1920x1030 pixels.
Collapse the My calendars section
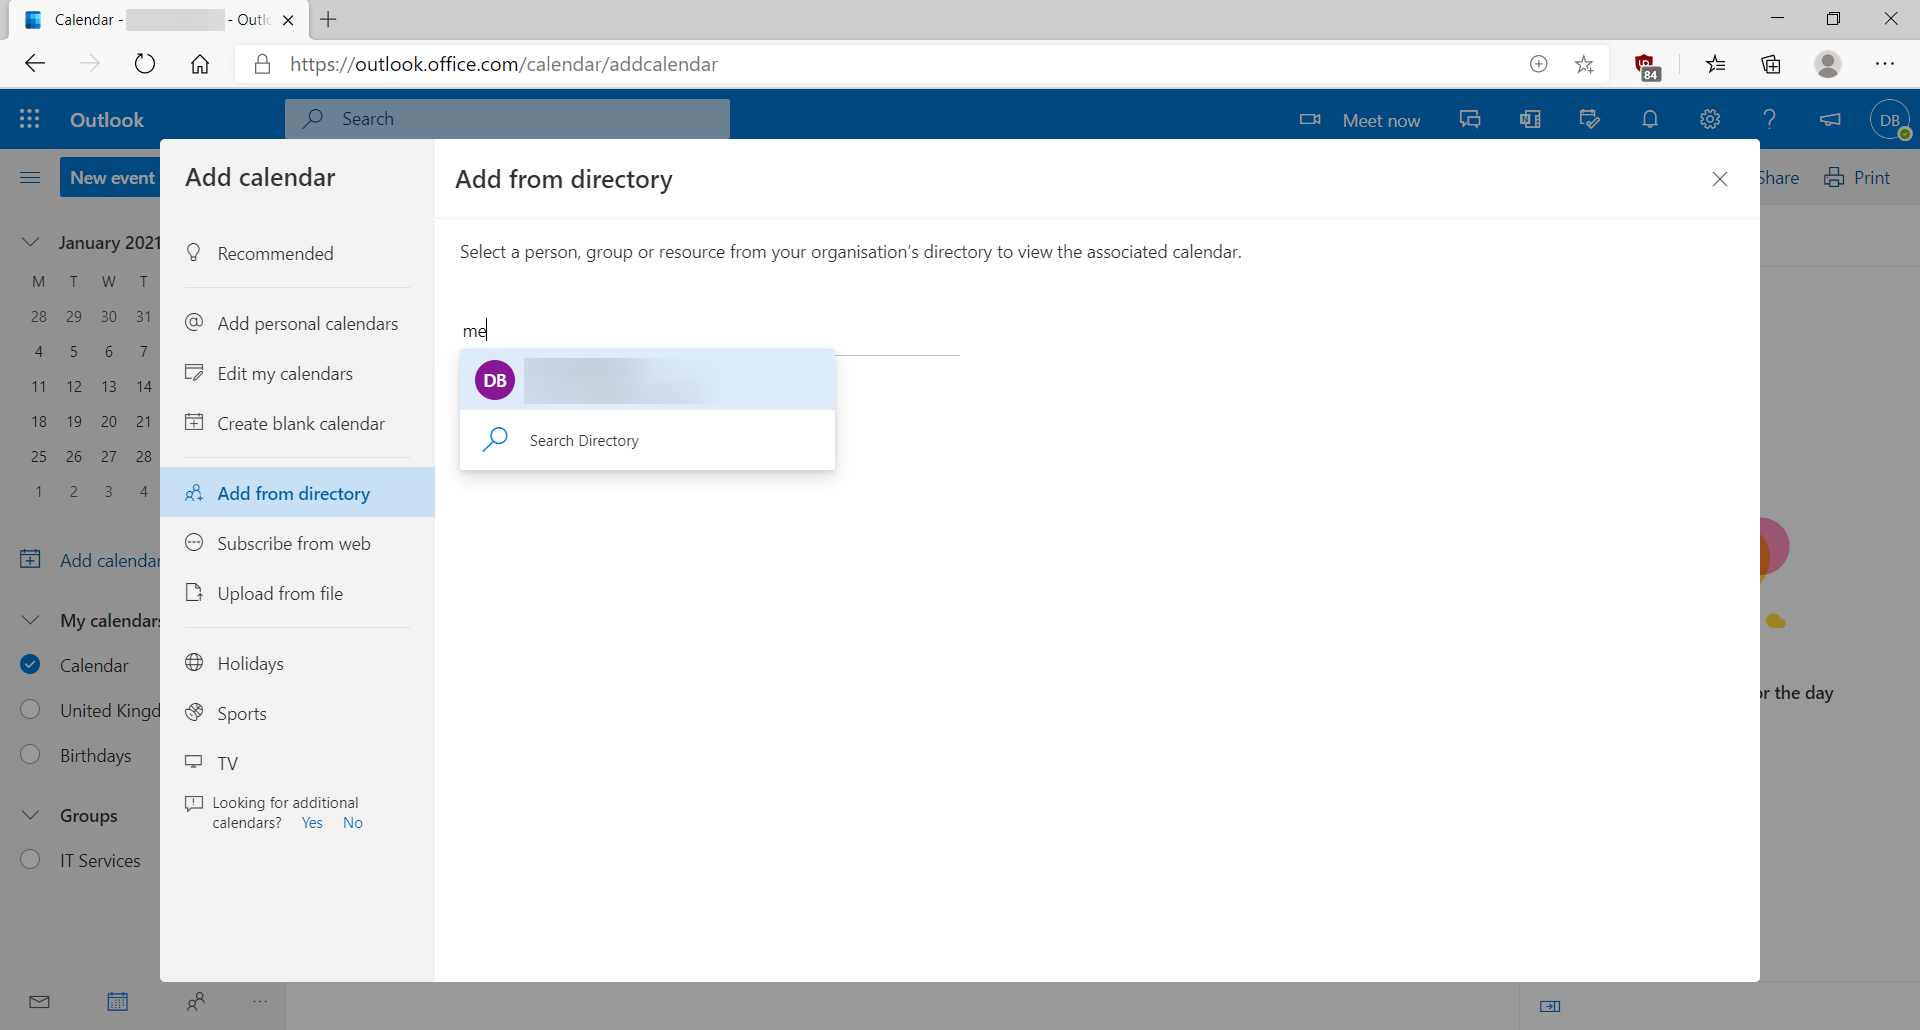click(30, 620)
